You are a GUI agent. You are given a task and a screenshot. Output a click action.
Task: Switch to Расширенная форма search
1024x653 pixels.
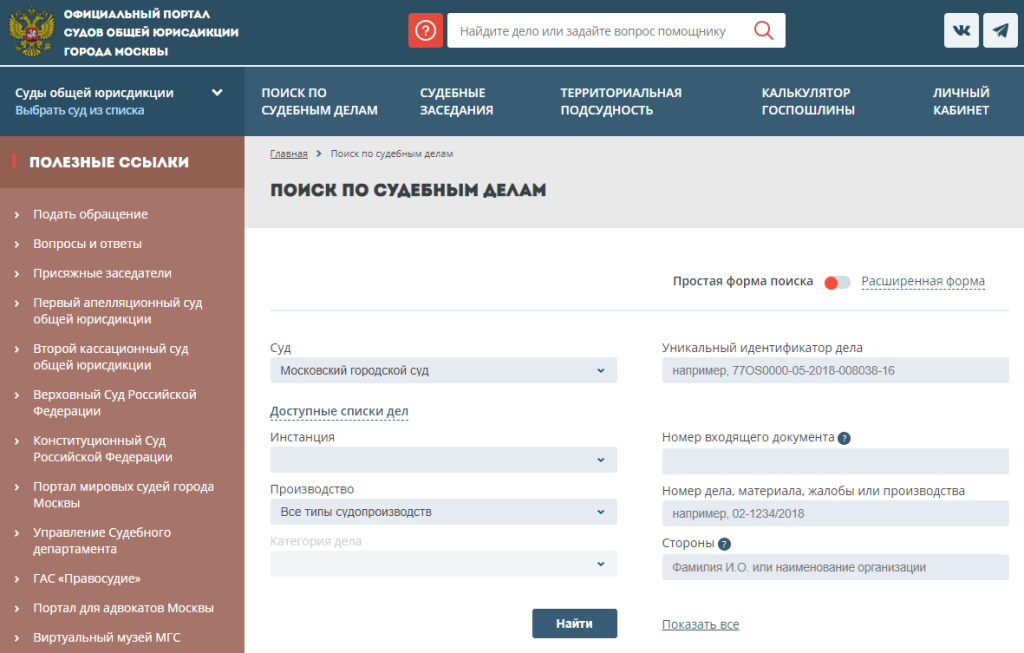tap(922, 282)
